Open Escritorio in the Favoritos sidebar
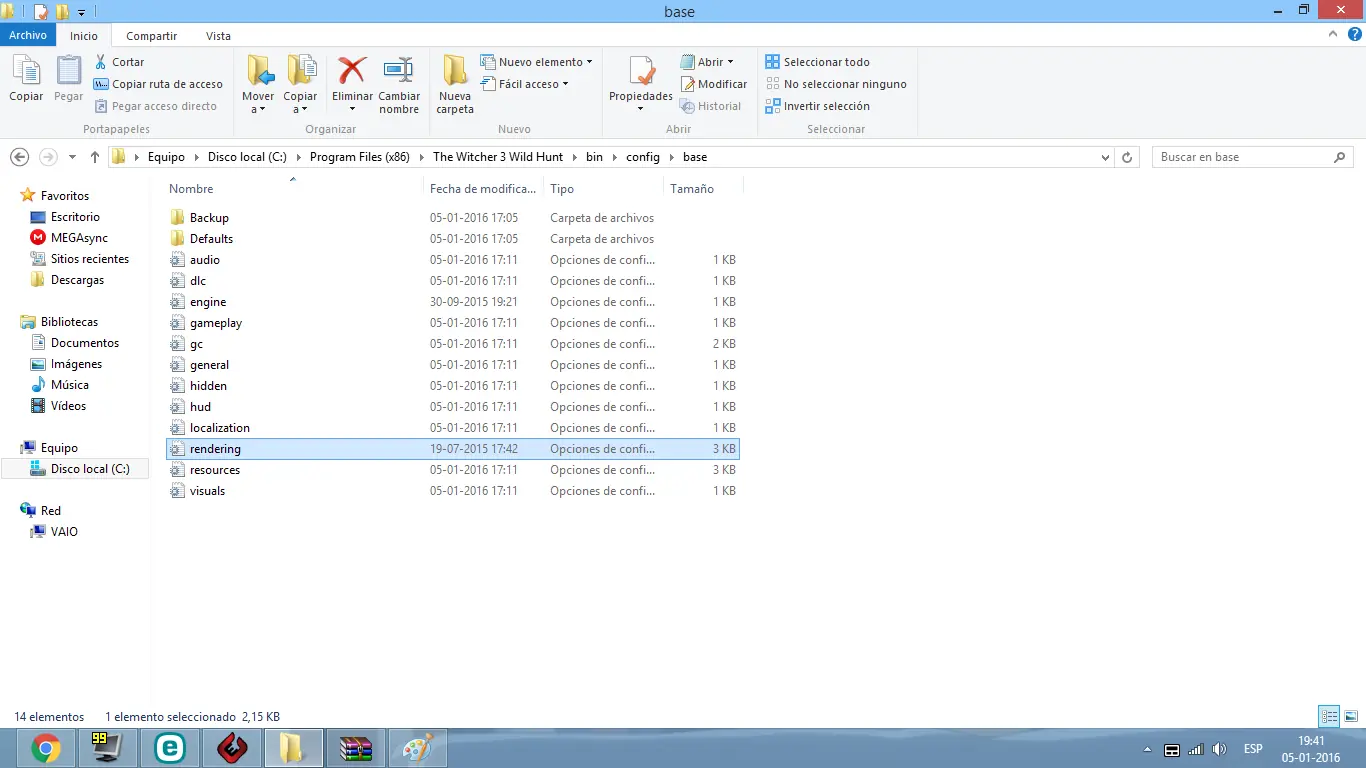This screenshot has height=768, width=1366. coord(76,217)
